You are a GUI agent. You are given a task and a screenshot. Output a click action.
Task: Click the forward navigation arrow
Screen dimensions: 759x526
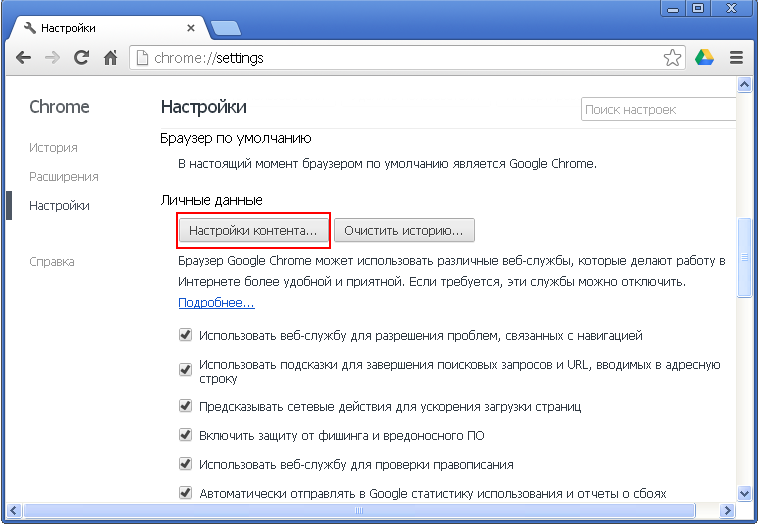(52, 58)
